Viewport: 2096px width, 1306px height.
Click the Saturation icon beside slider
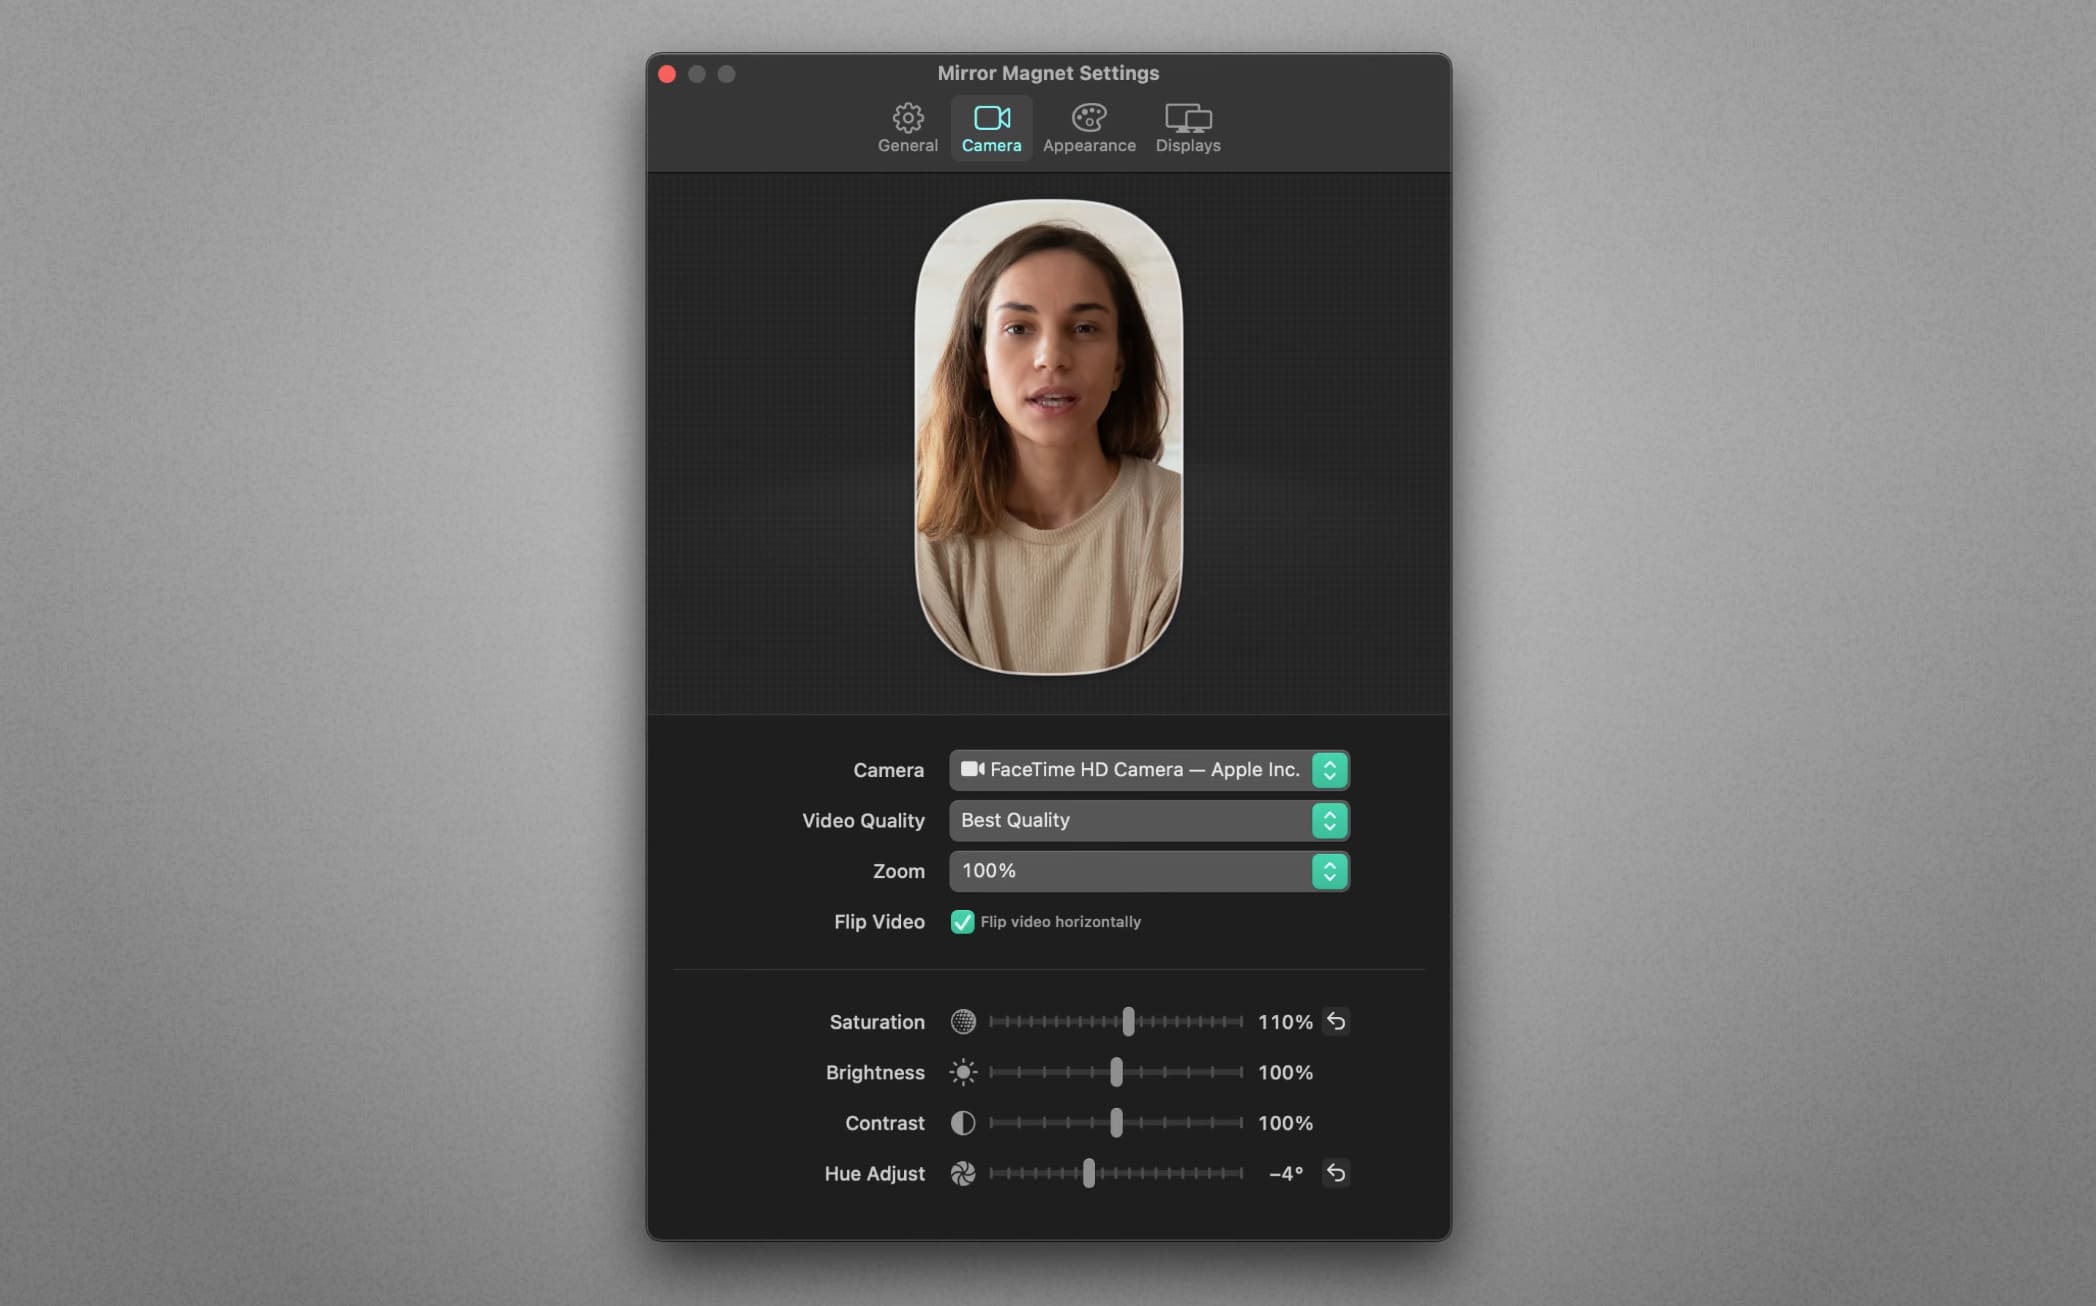[962, 1021]
